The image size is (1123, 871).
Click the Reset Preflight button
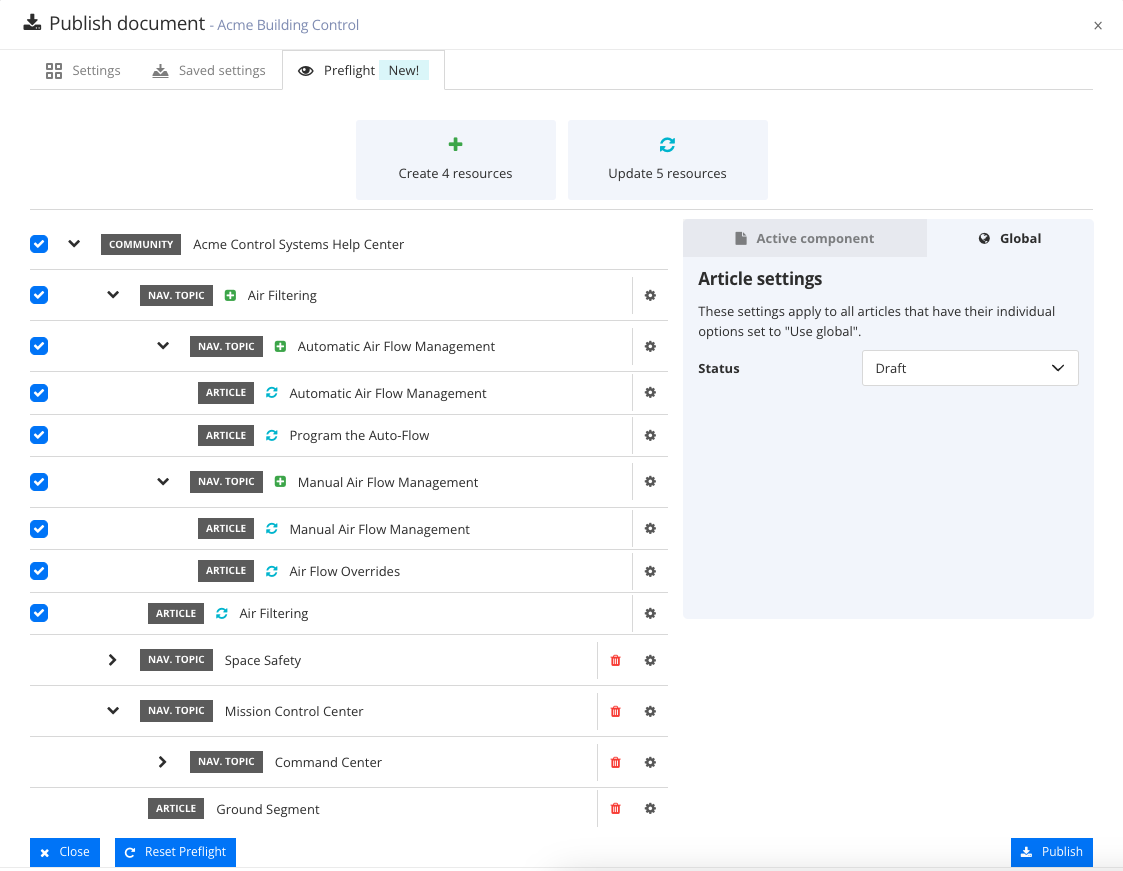point(175,852)
